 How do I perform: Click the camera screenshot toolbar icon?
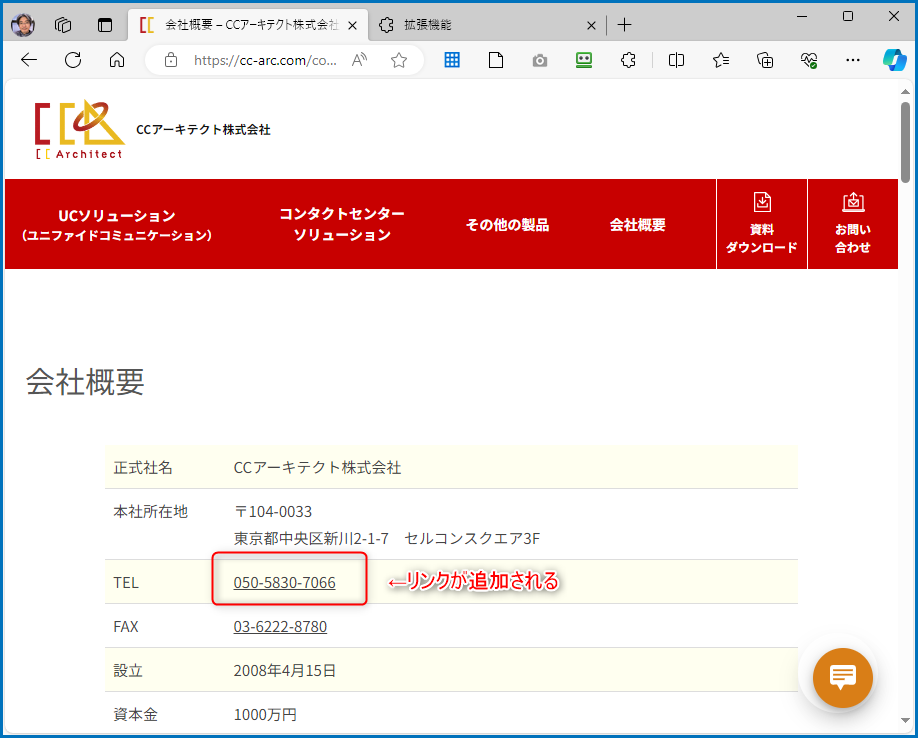click(x=540, y=60)
